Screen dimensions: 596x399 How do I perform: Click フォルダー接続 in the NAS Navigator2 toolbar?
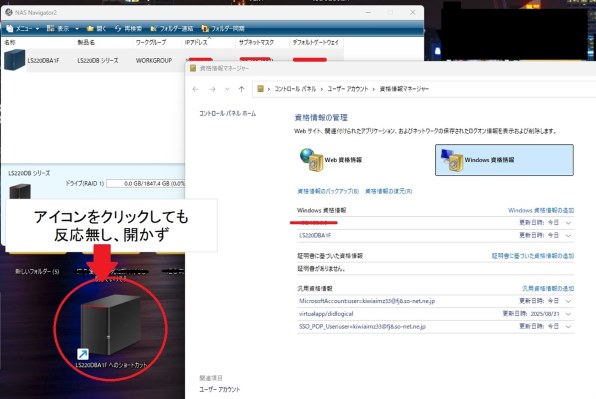(171, 28)
